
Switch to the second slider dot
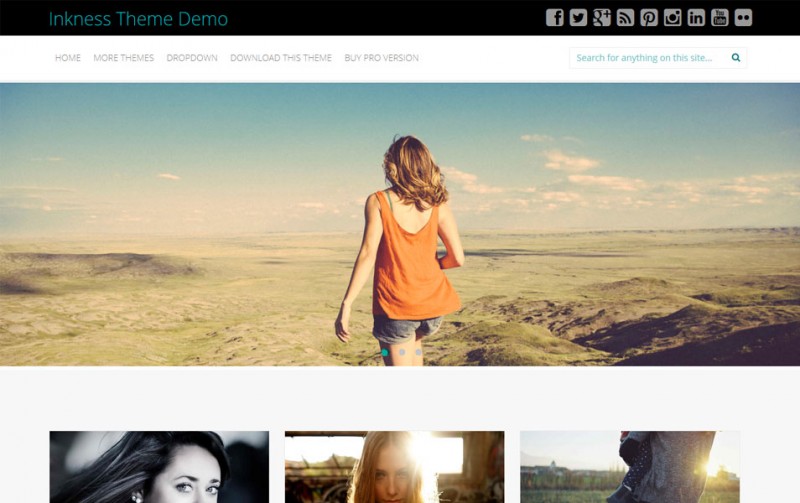[x=402, y=352]
